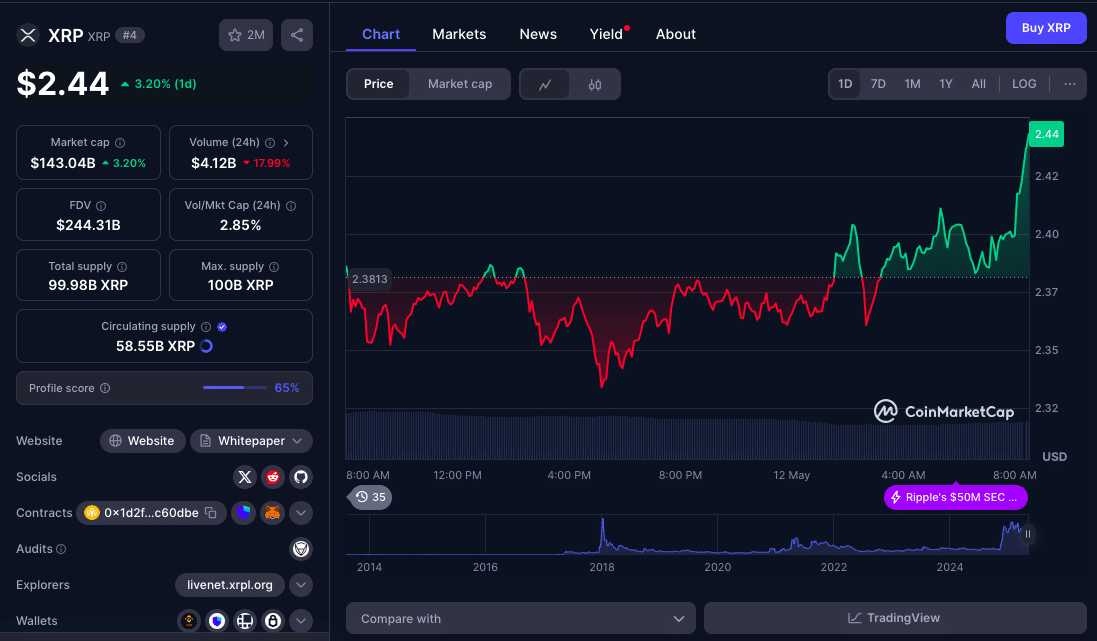The image size is (1097, 641).
Task: Select the first wallet icon in Wallets row
Action: (189, 621)
